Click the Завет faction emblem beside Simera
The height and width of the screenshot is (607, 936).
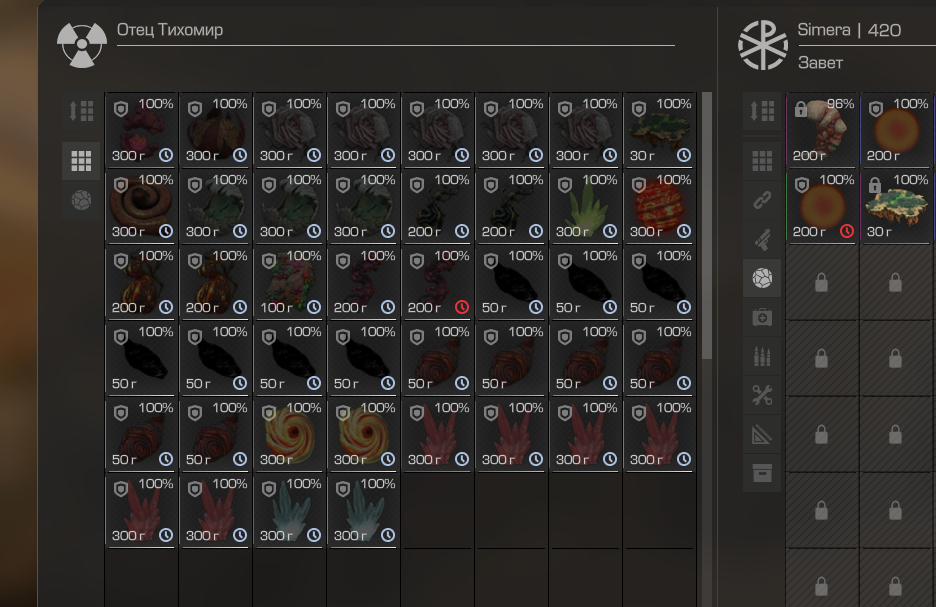[x=763, y=45]
